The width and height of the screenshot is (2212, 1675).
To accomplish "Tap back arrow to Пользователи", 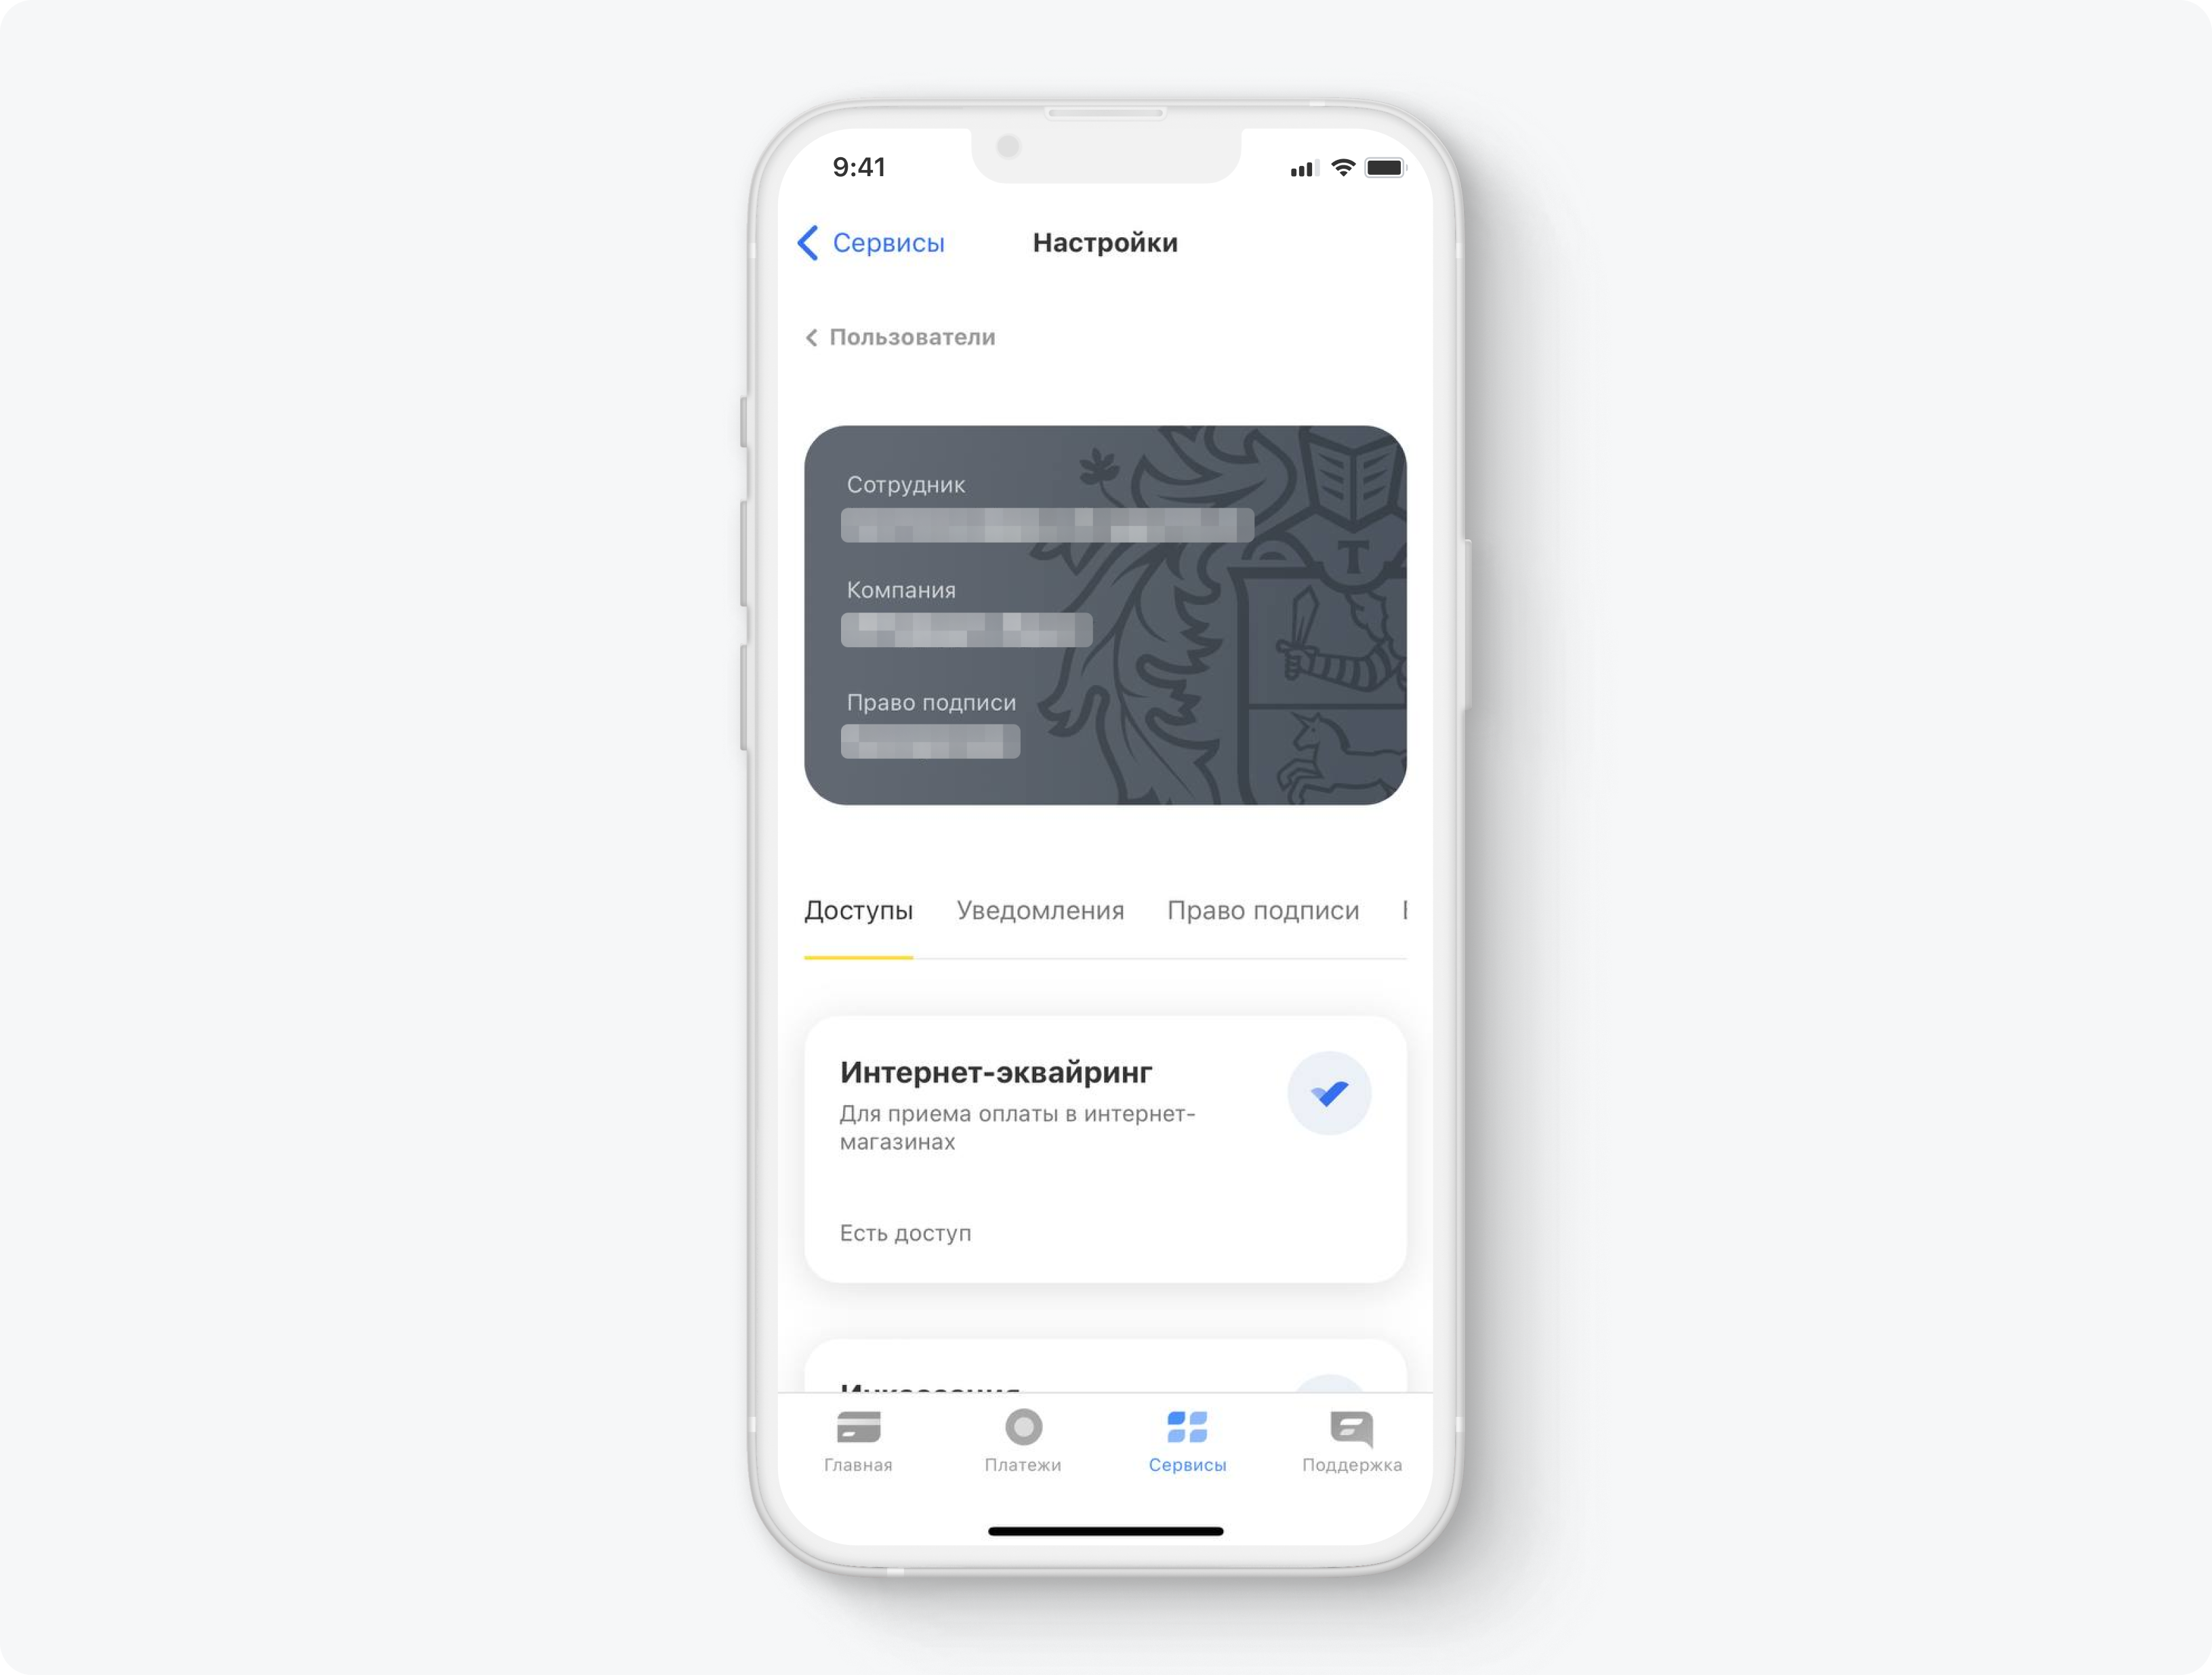I will (813, 336).
